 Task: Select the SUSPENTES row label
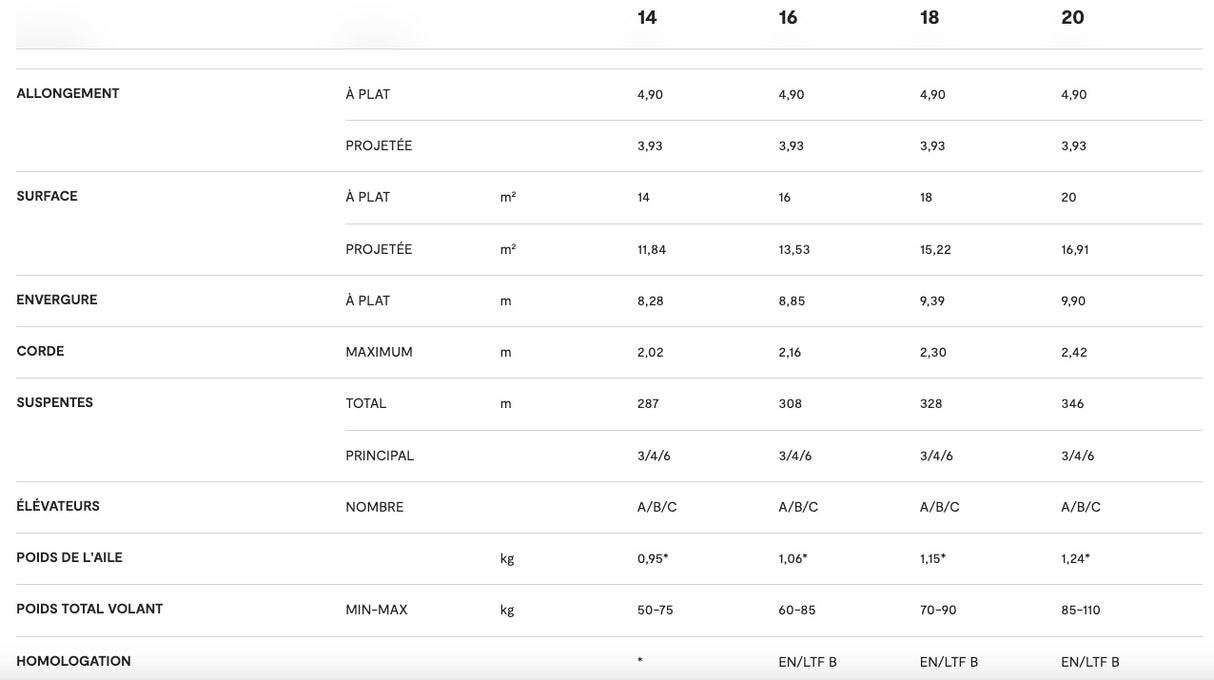coord(55,403)
